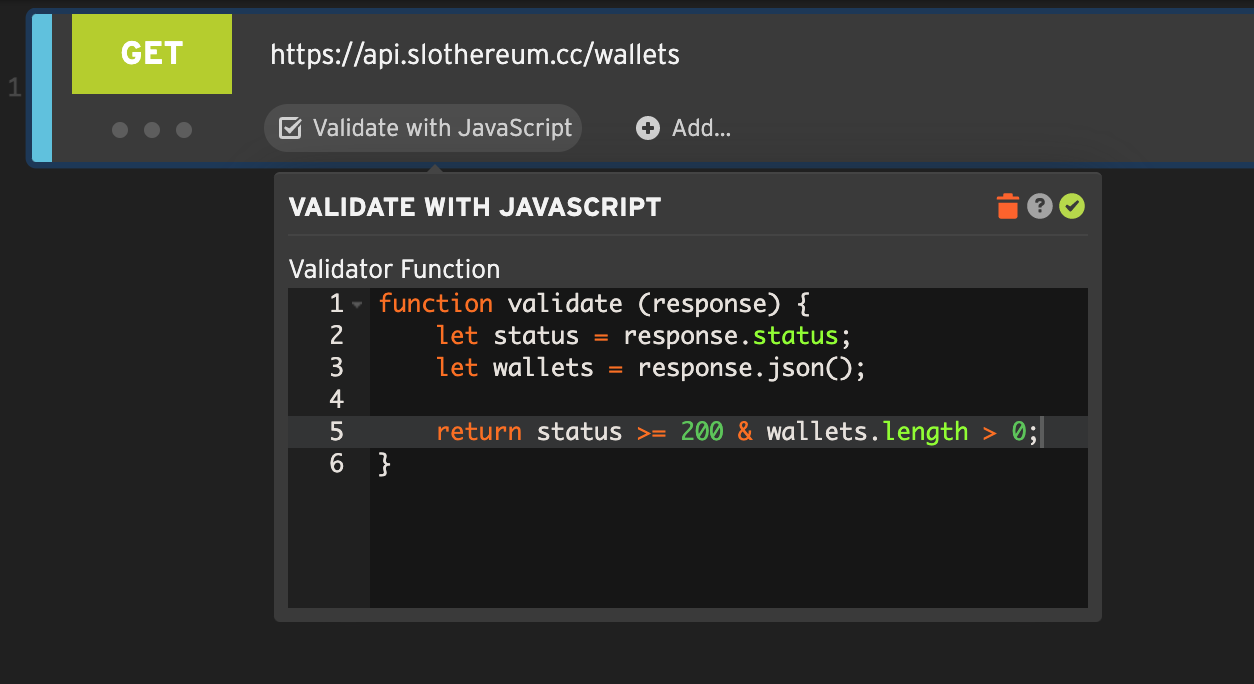Open help for Validate with JavaScript
The height and width of the screenshot is (684, 1254).
pyautogui.click(x=1040, y=207)
